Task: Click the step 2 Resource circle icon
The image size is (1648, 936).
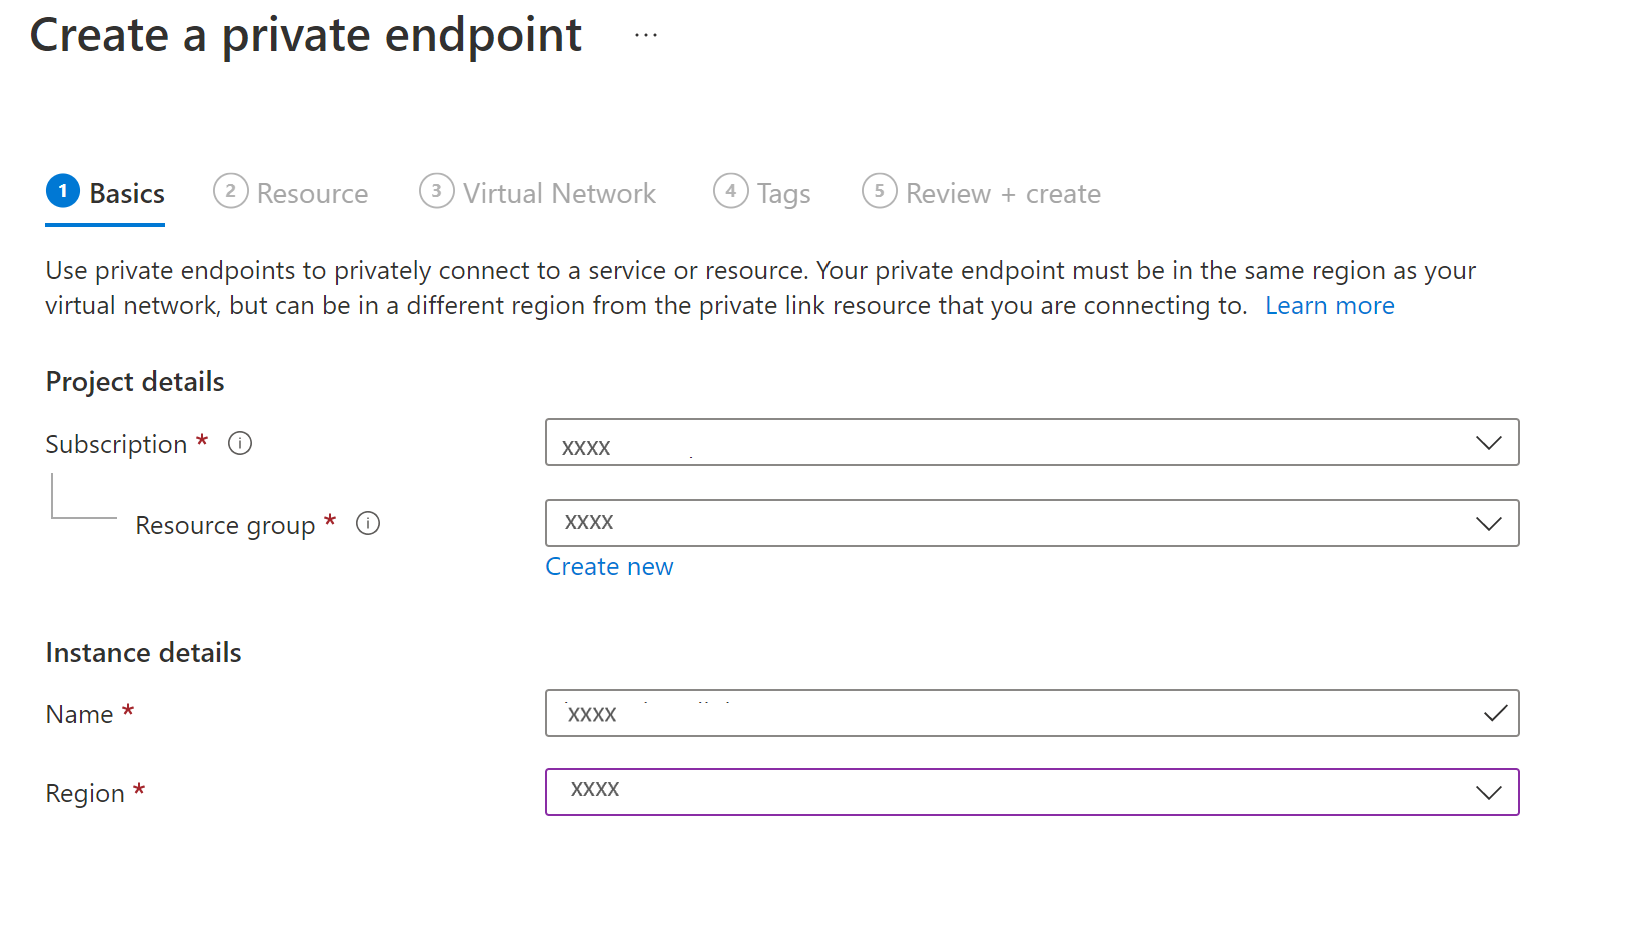Action: coord(230,191)
